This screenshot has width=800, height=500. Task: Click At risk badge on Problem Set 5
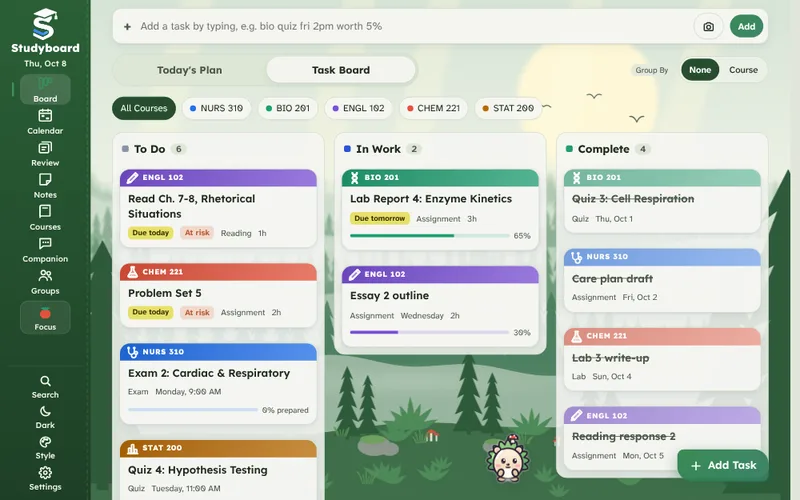pyautogui.click(x=197, y=312)
